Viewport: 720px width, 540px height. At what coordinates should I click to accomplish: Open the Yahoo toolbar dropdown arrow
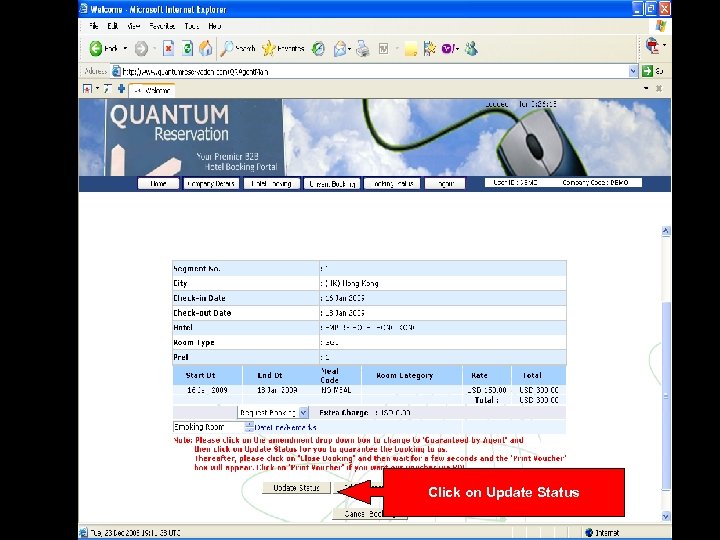click(x=457, y=49)
